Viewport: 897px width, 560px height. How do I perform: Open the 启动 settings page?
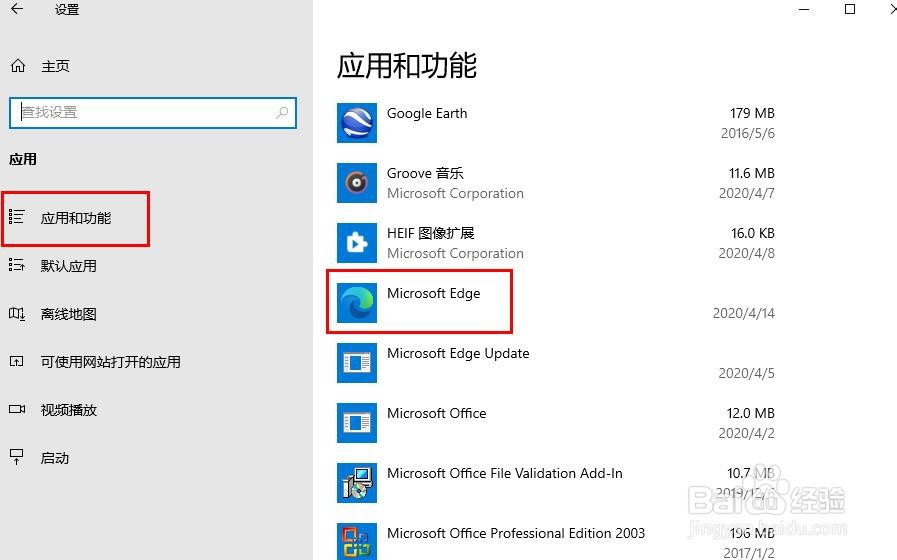pos(54,458)
